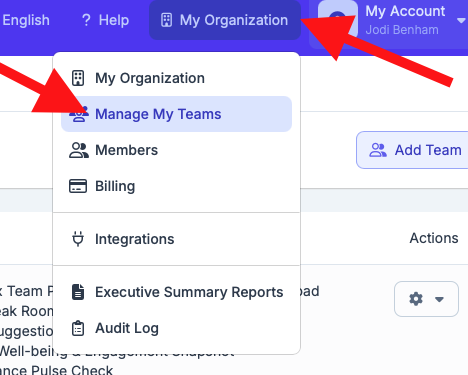
Task: Click the building icon in navbar button
Action: tap(166, 20)
